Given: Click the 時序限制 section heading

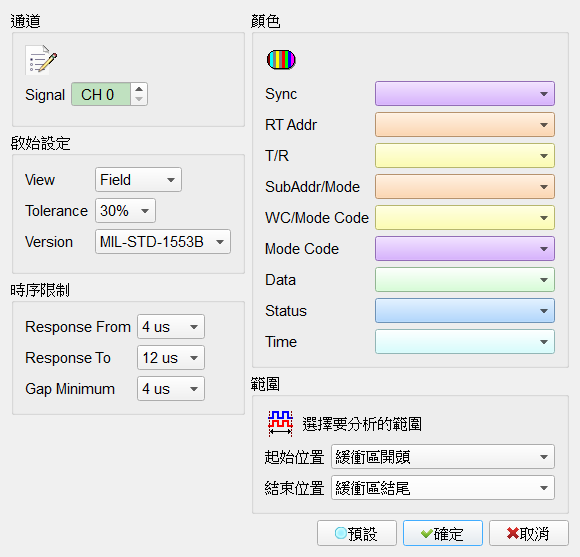Looking at the screenshot, I should 40,290.
